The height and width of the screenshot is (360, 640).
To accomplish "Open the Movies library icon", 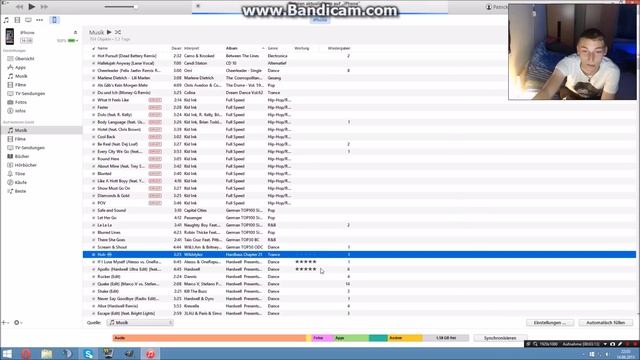I will pyautogui.click(x=17, y=20).
